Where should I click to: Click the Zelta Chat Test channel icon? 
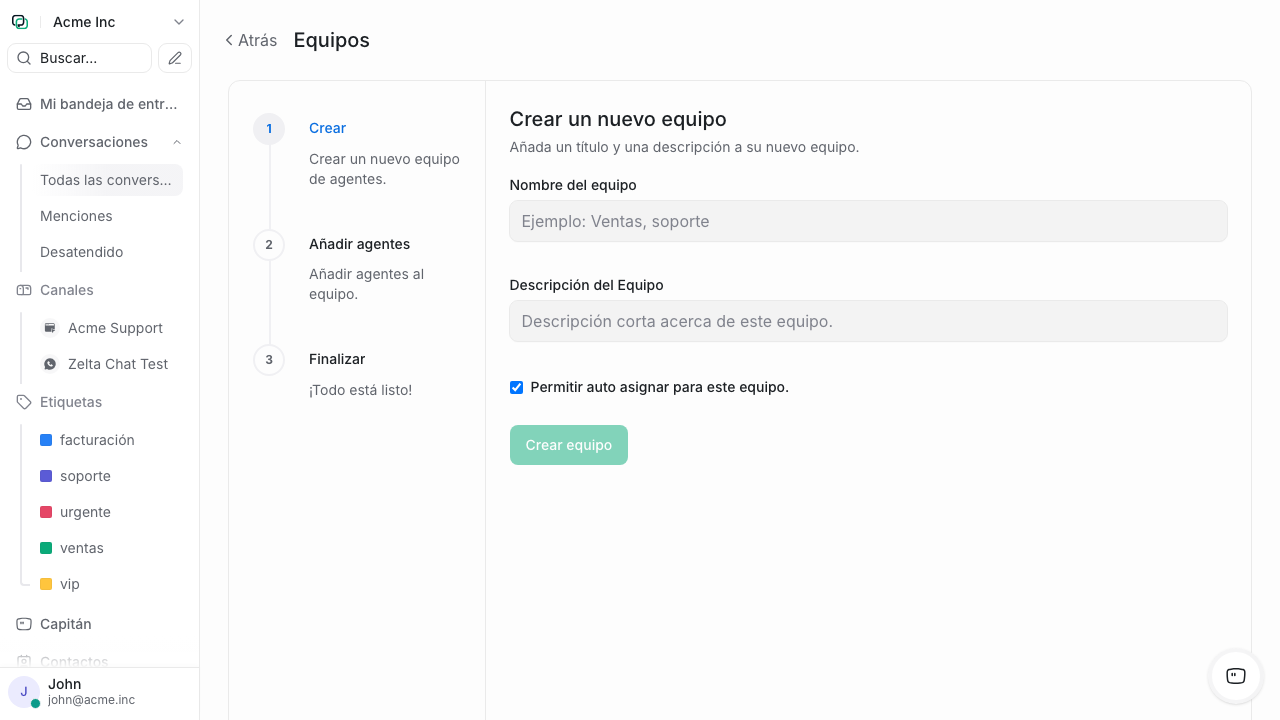[49, 363]
